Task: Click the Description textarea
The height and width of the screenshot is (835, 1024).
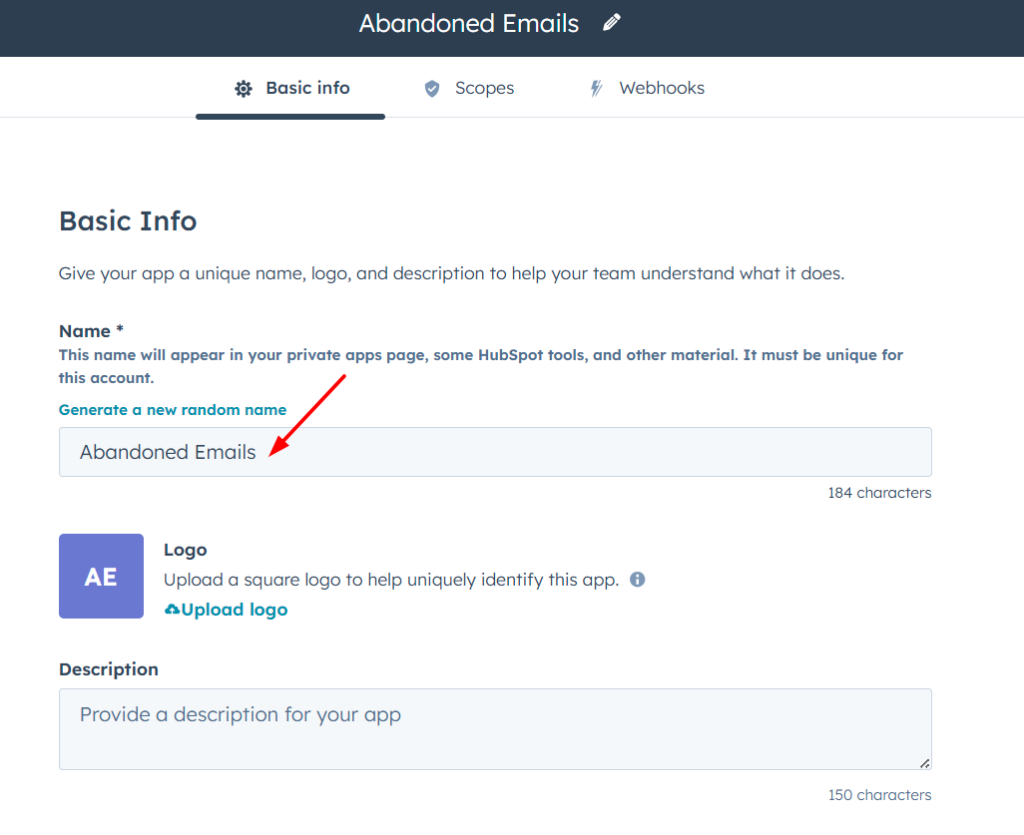Action: 495,728
